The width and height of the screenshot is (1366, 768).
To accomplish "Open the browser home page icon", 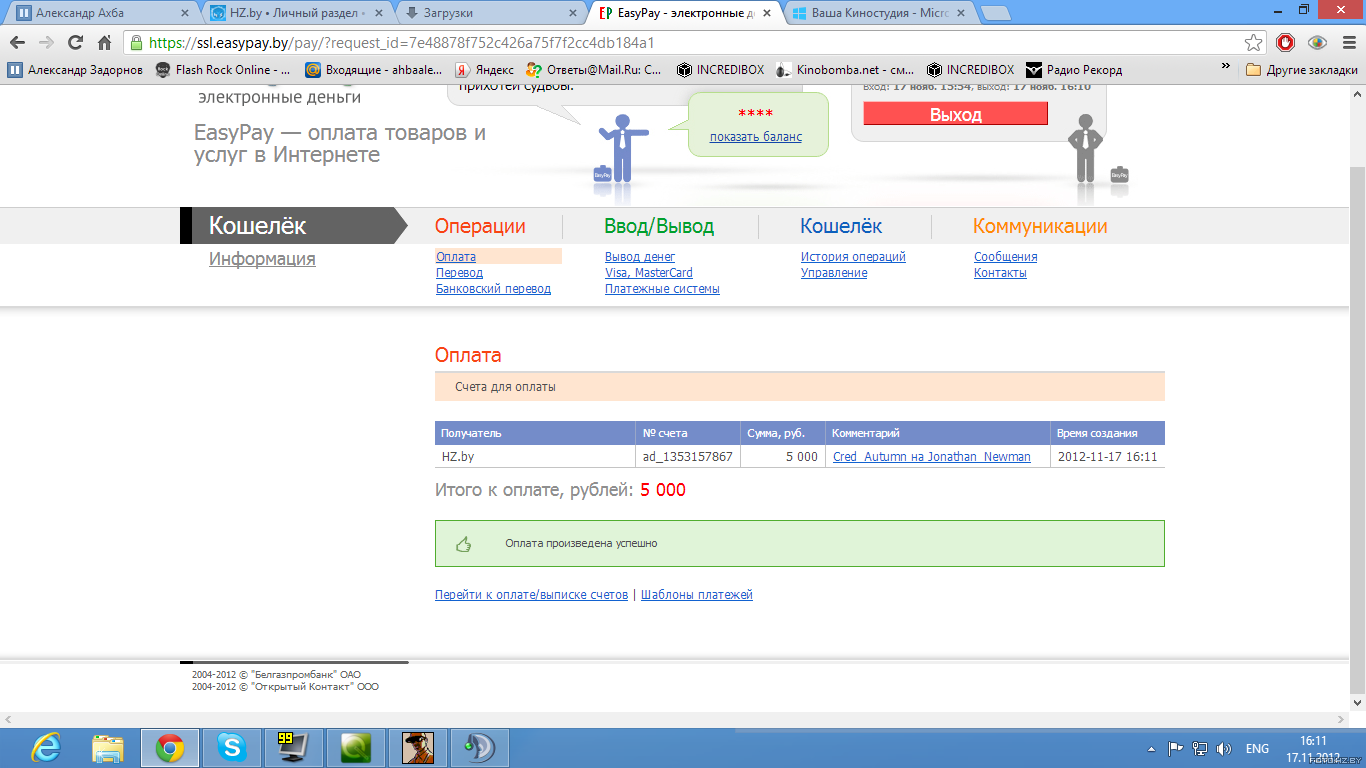I will coord(104,43).
